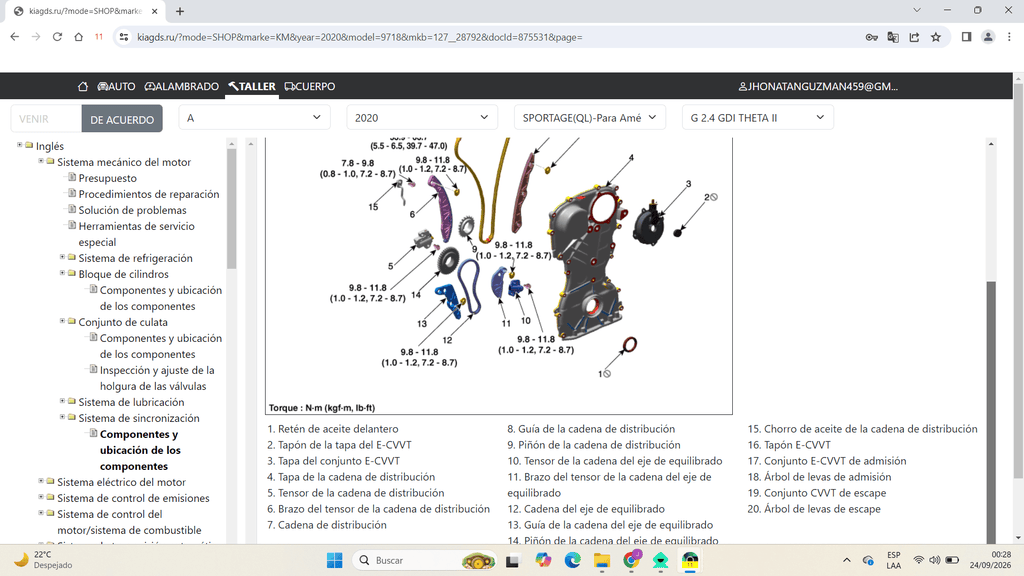
Task: Expand Sistema de control de emisiones node
Action: [x=41, y=497]
